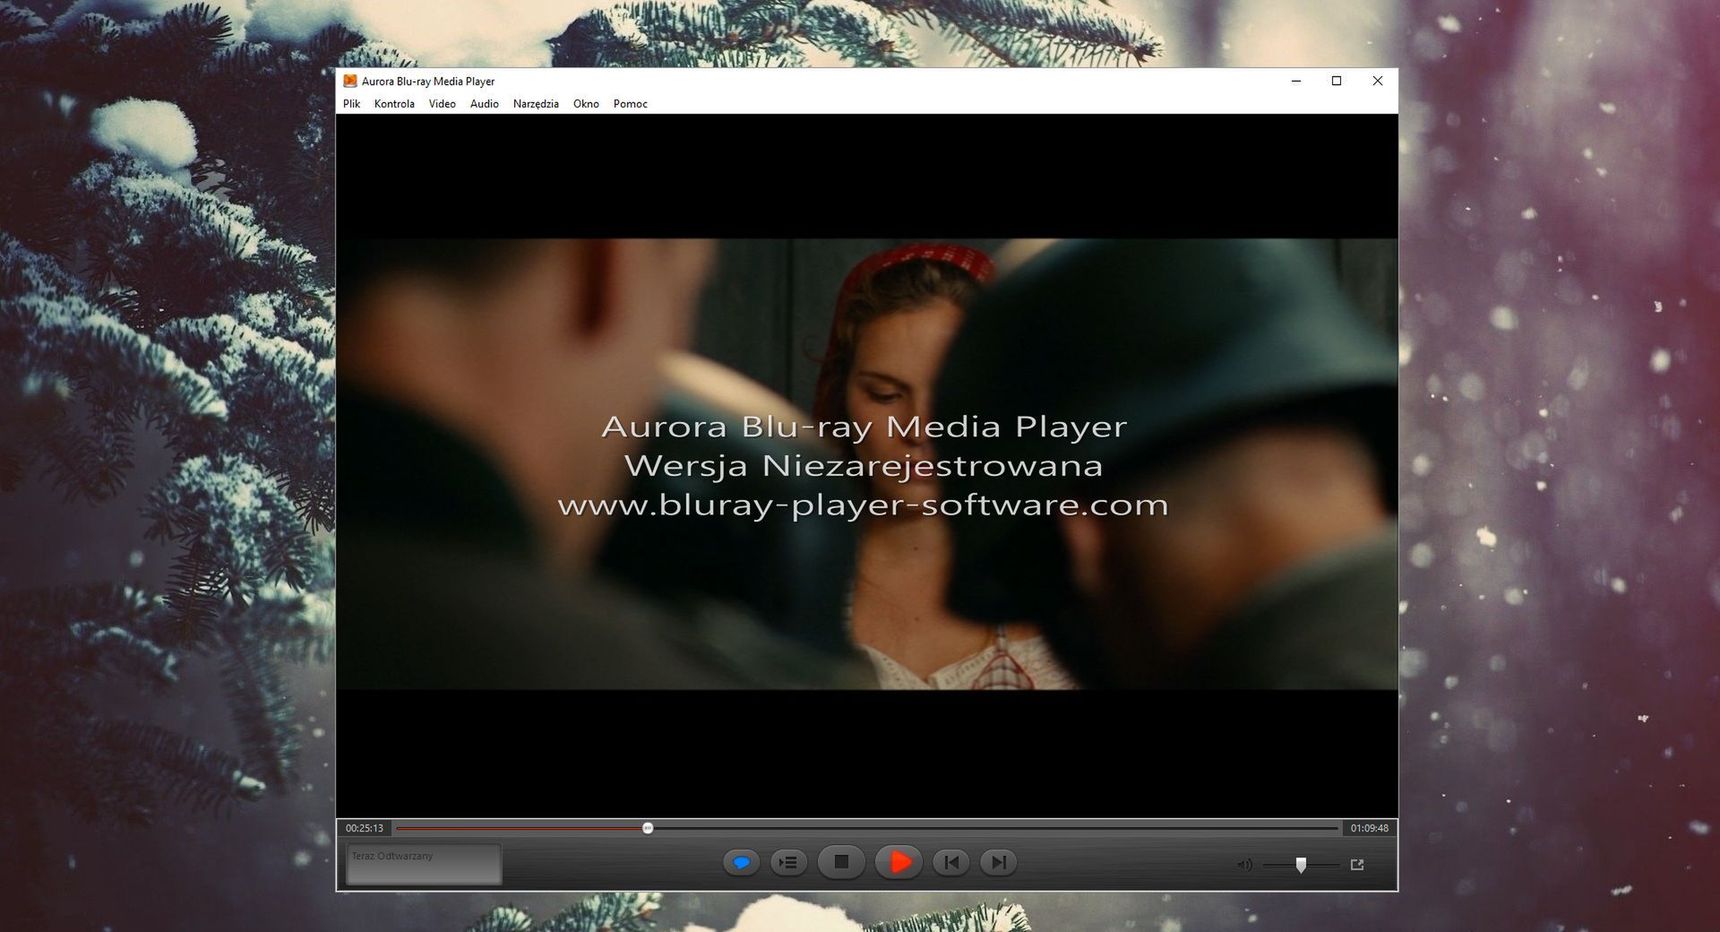This screenshot has width=1720, height=932.
Task: Toggle fullscreen with the expand icon
Action: 1357,865
